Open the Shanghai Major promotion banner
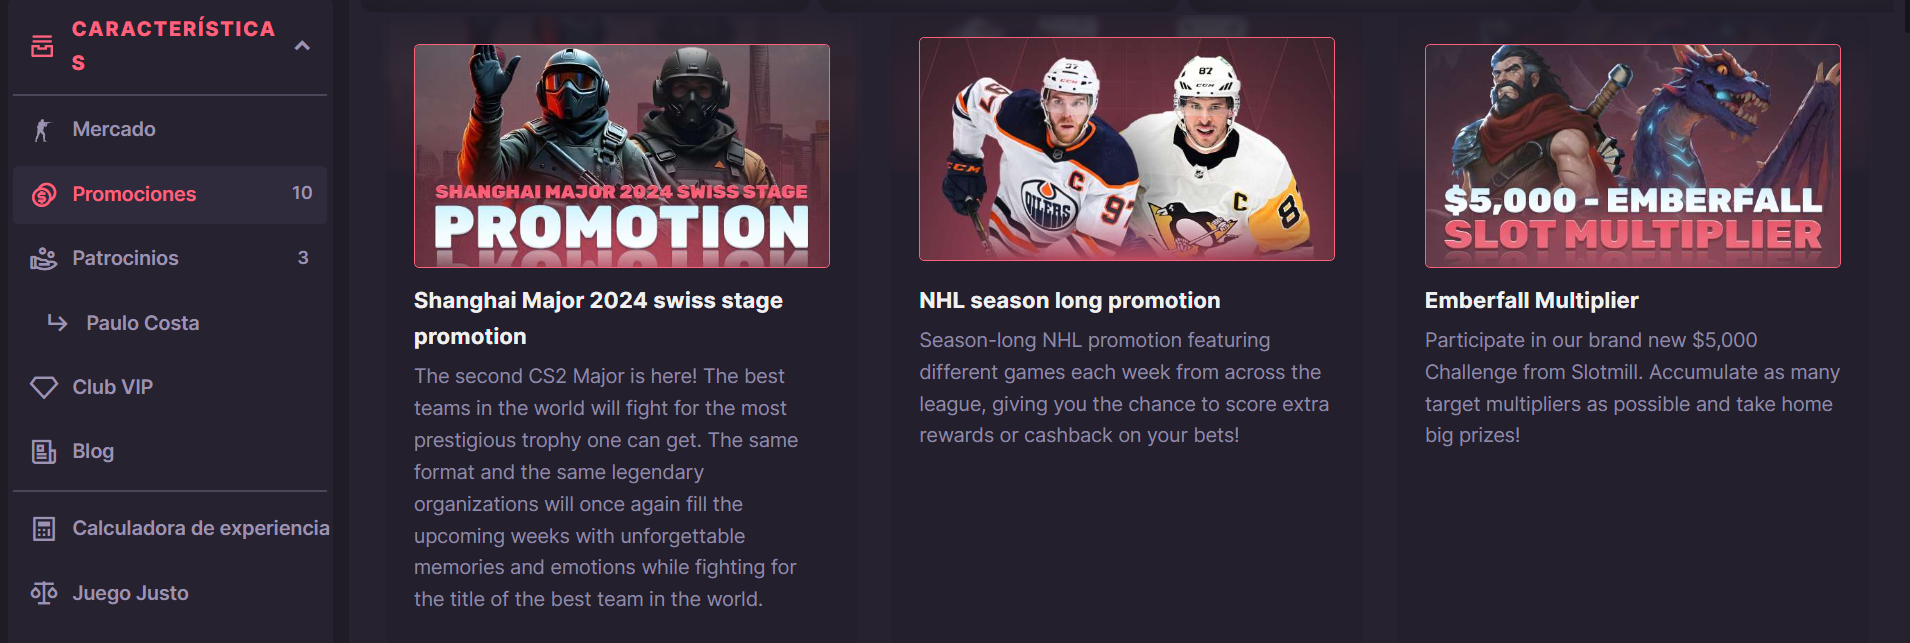This screenshot has height=643, width=1910. (x=621, y=156)
